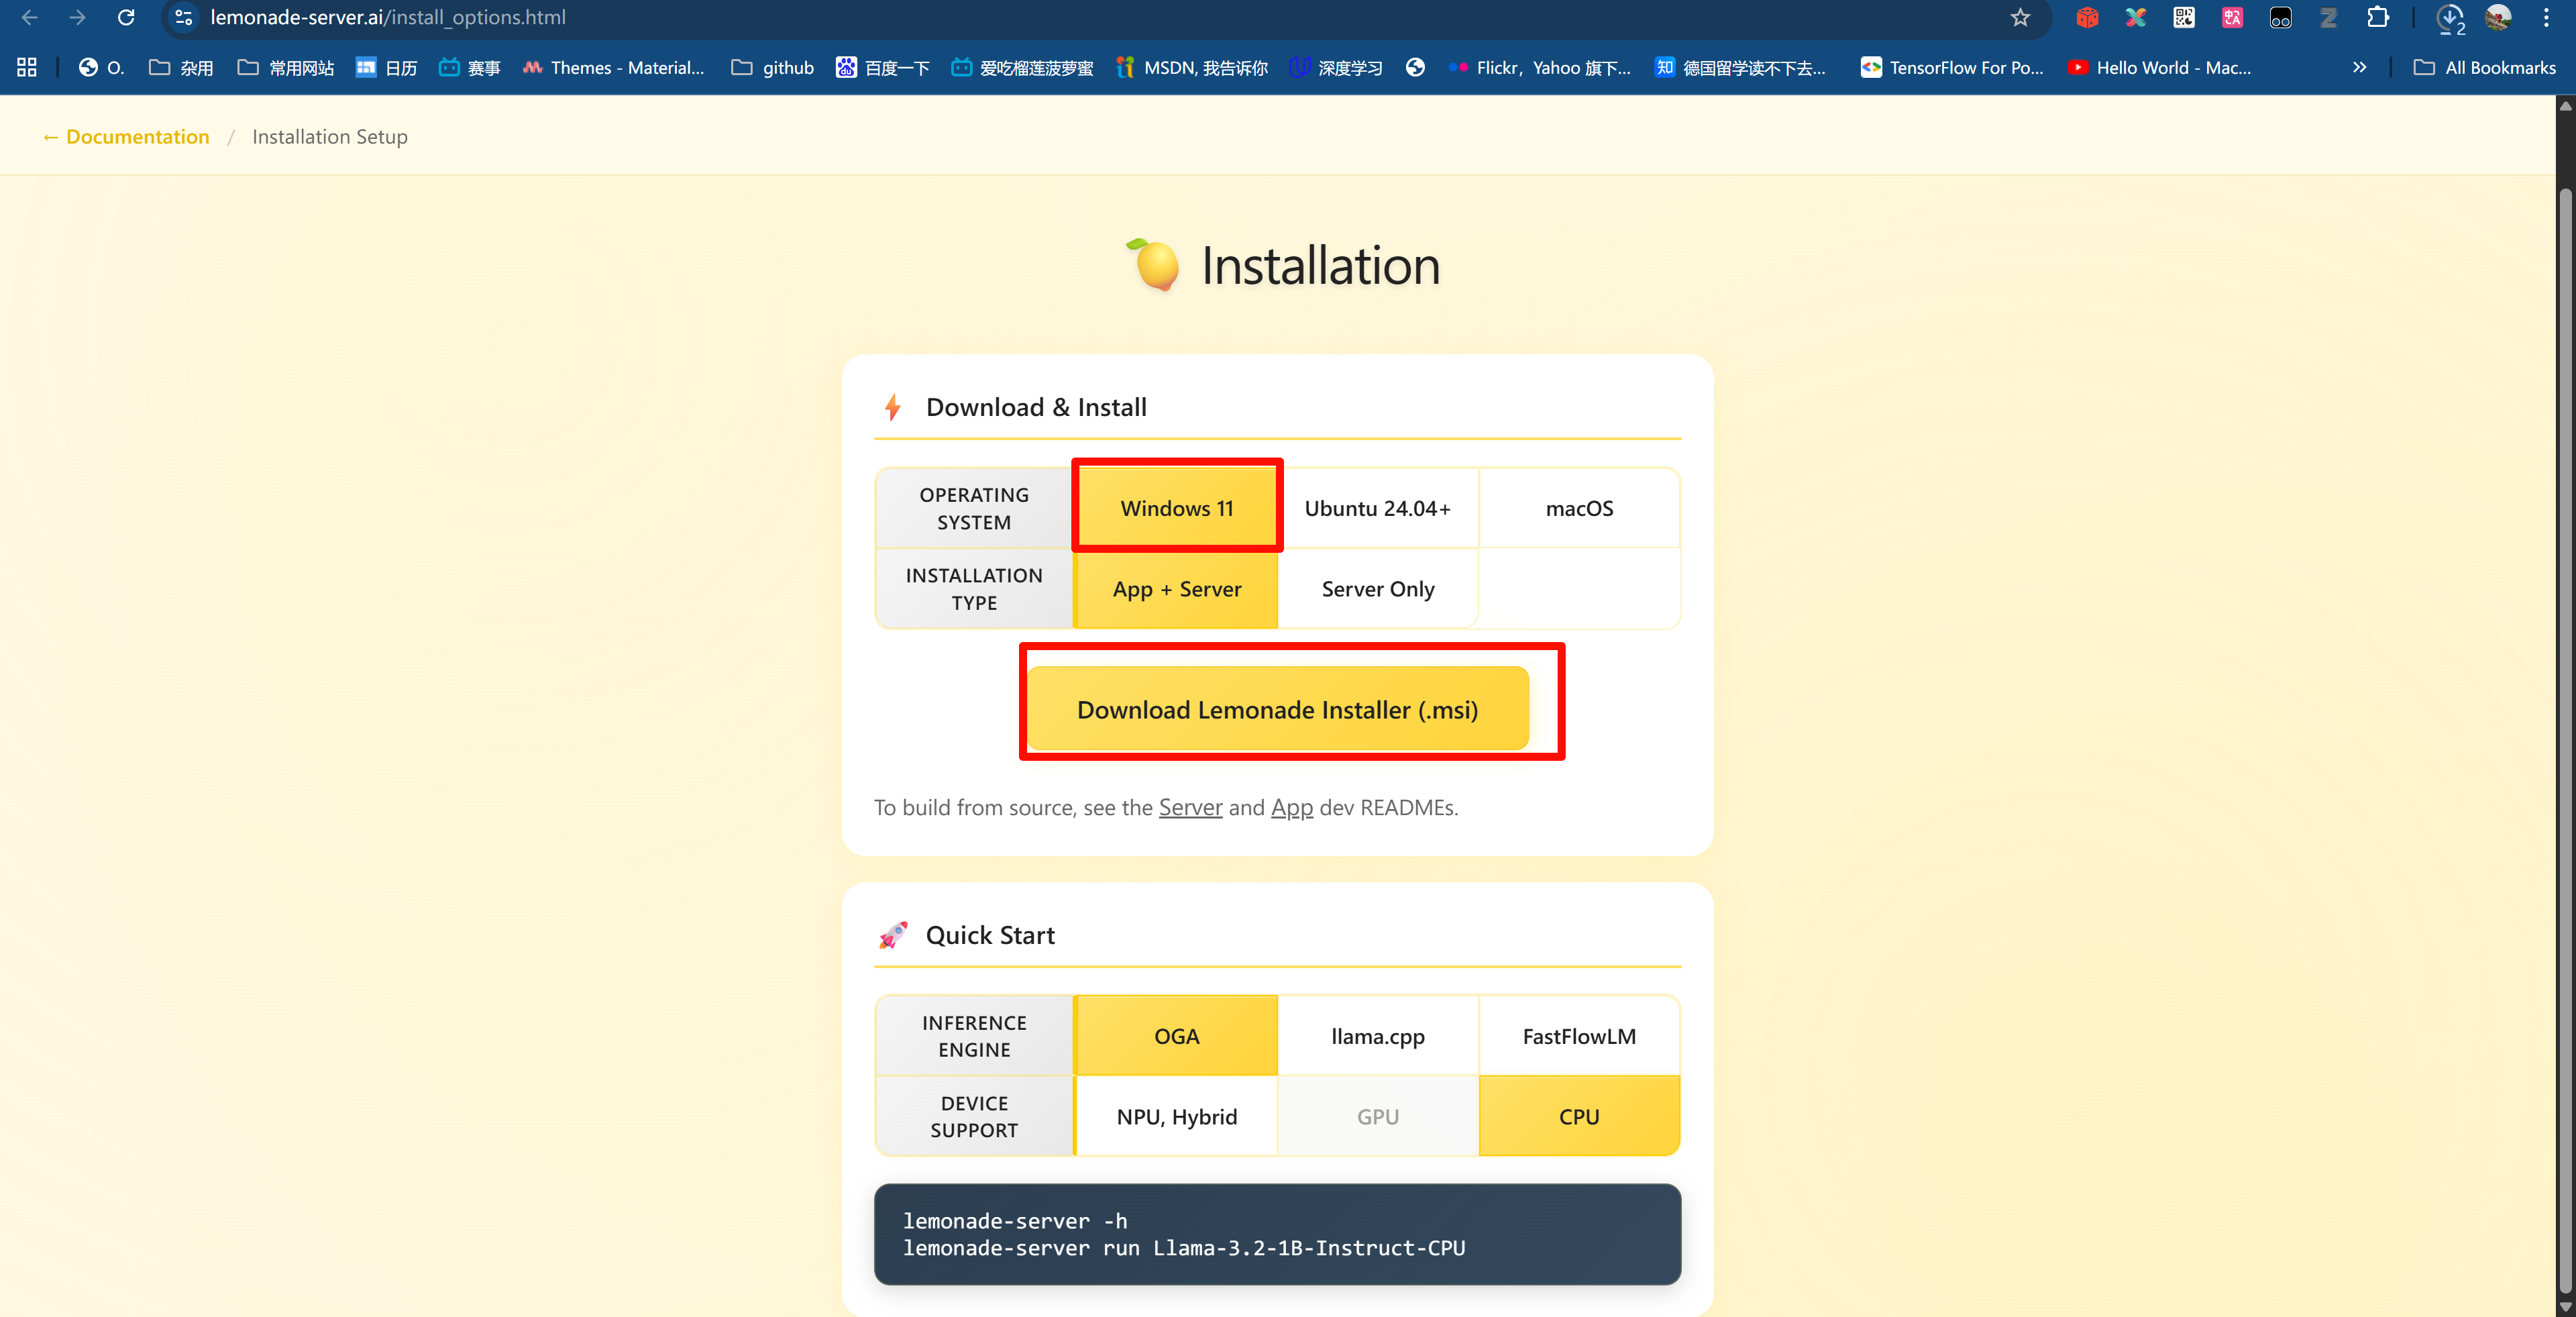Open the Extensions puzzle-piece menu
The height and width of the screenshot is (1317, 2576).
click(x=2378, y=18)
